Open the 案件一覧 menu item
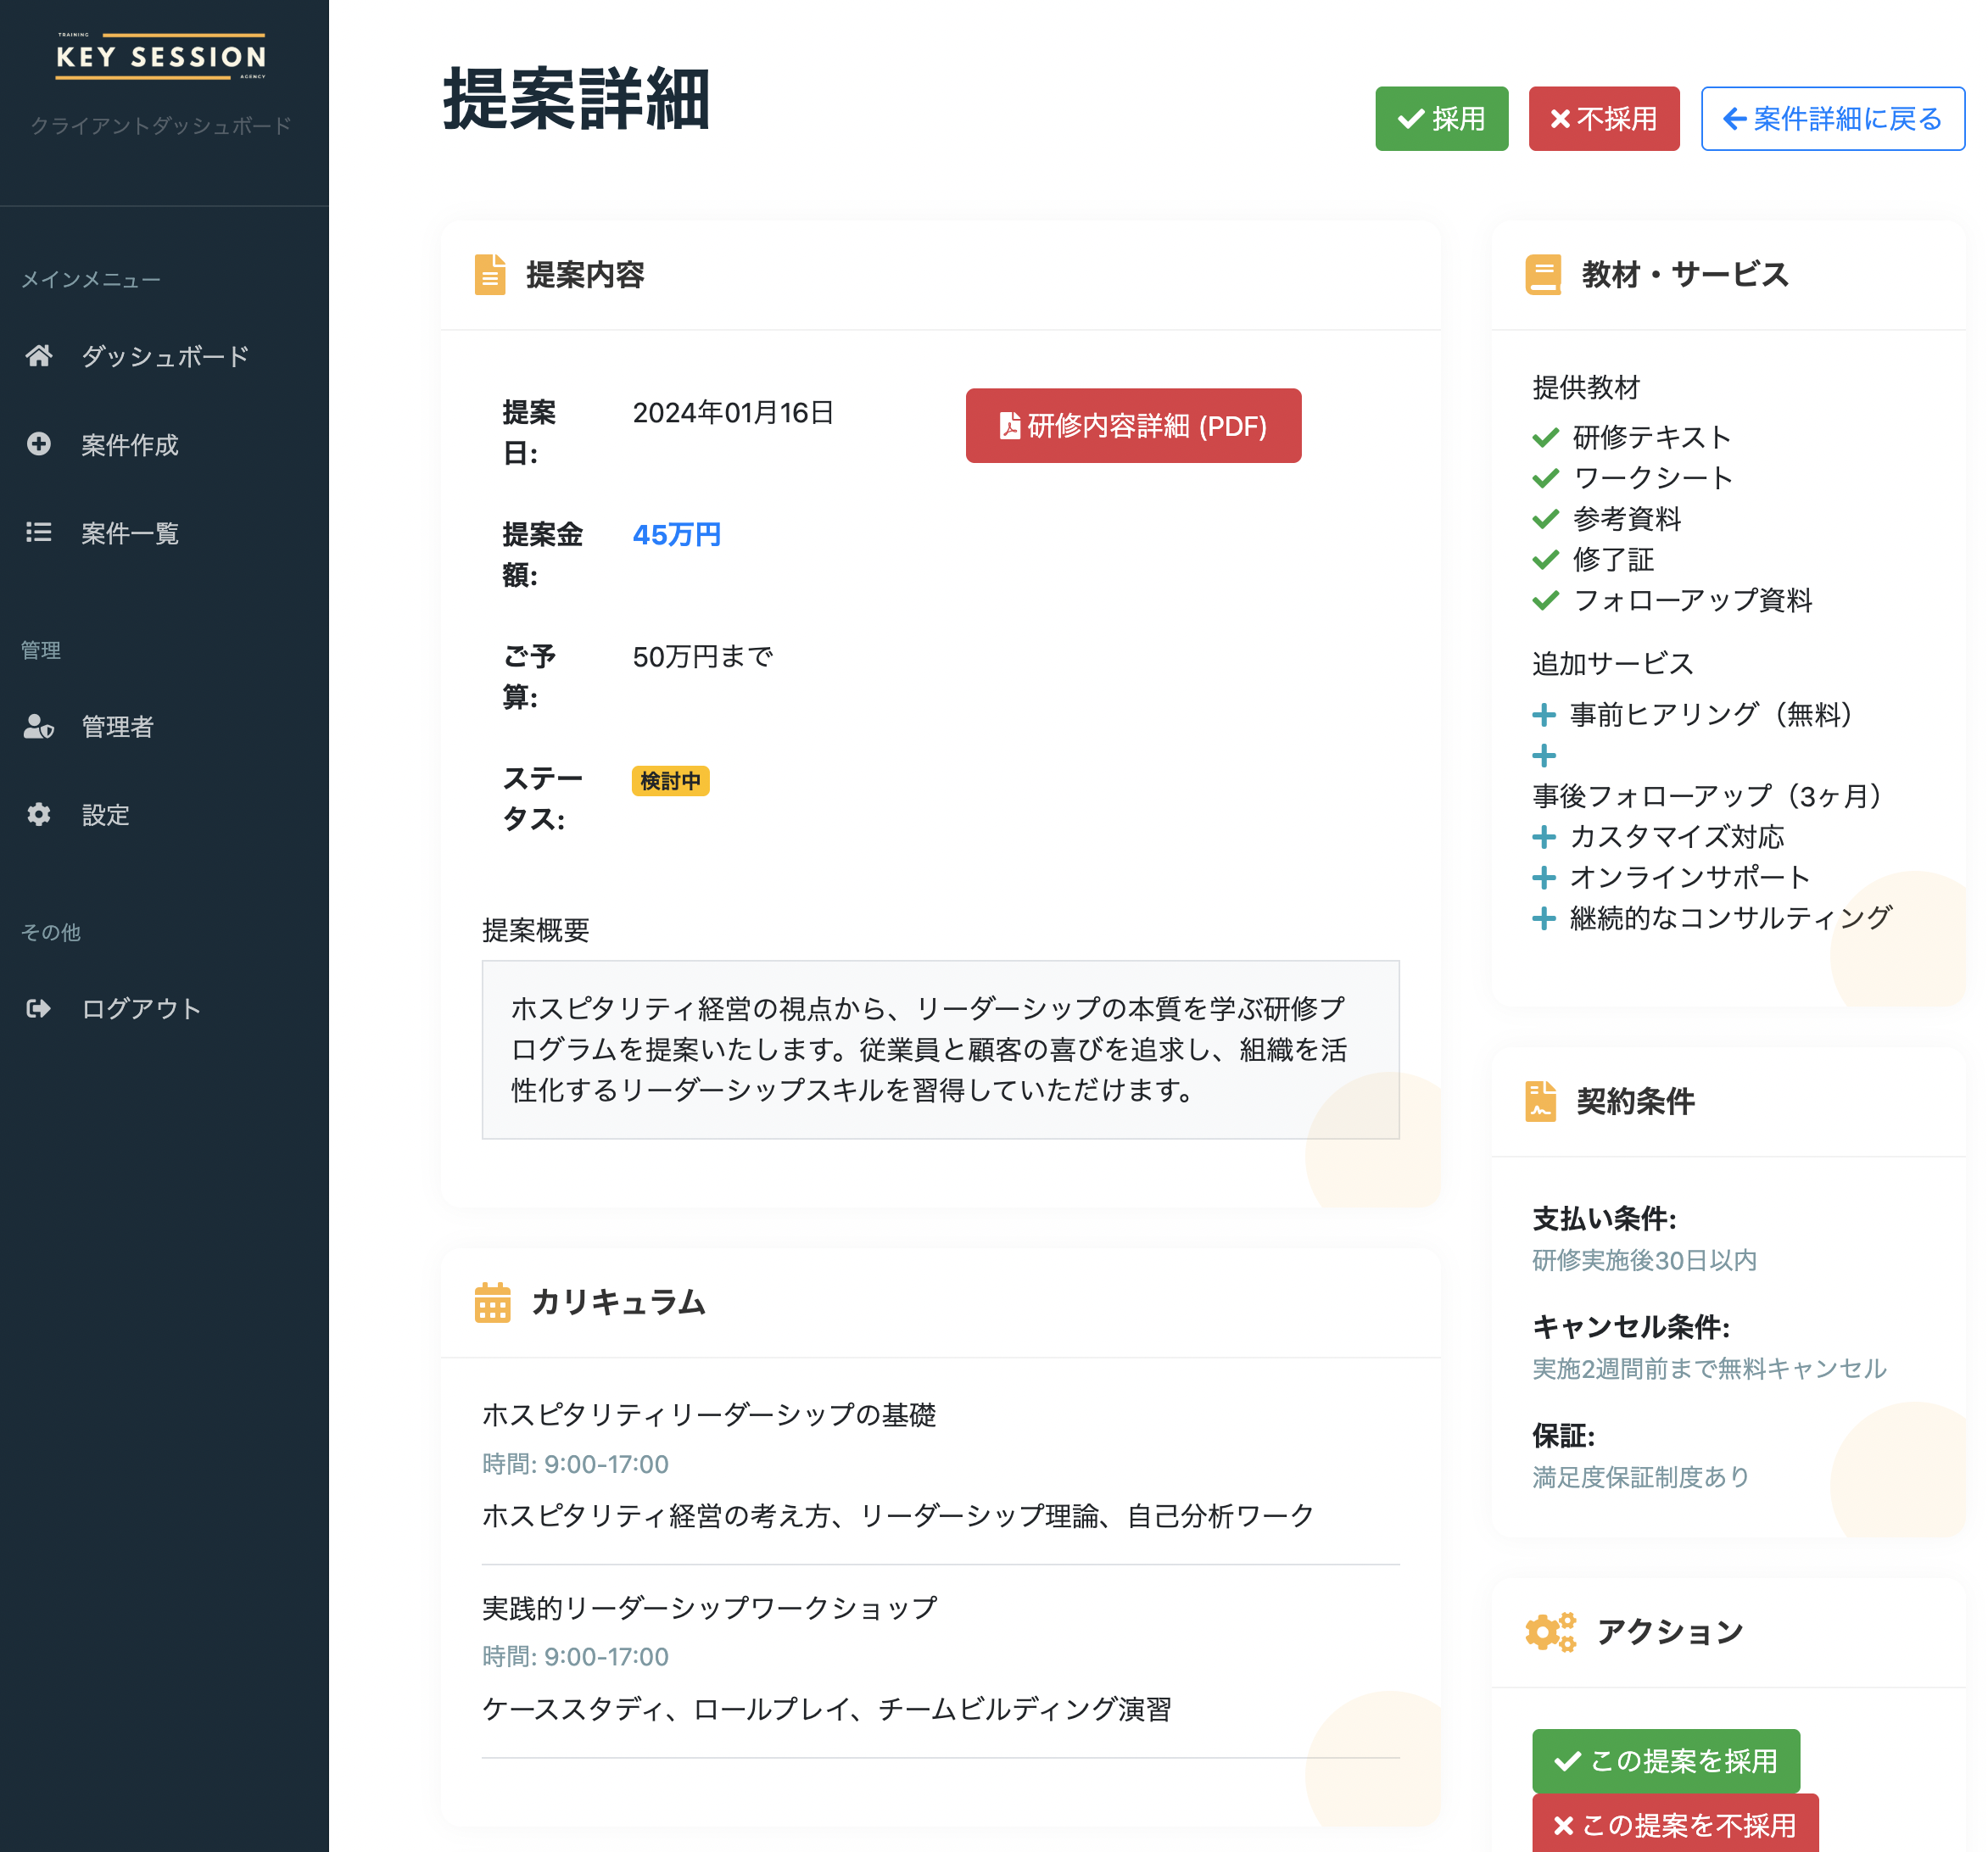Viewport: 1988px width, 1852px height. click(130, 533)
